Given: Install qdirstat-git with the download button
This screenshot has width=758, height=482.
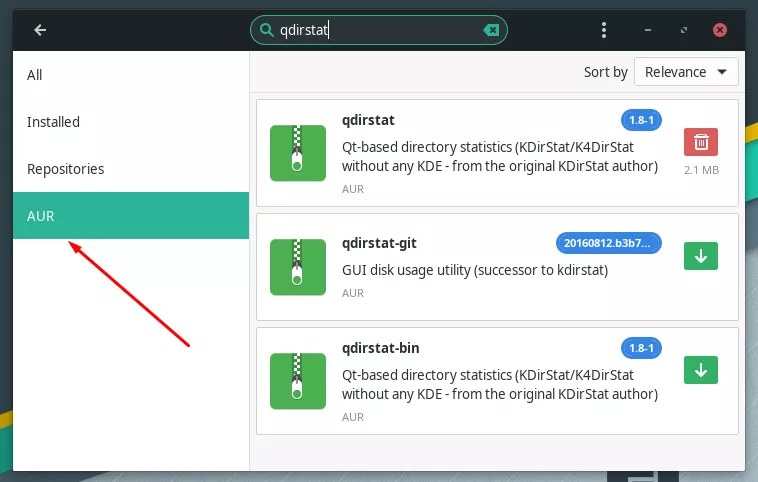Looking at the screenshot, I should click(701, 256).
